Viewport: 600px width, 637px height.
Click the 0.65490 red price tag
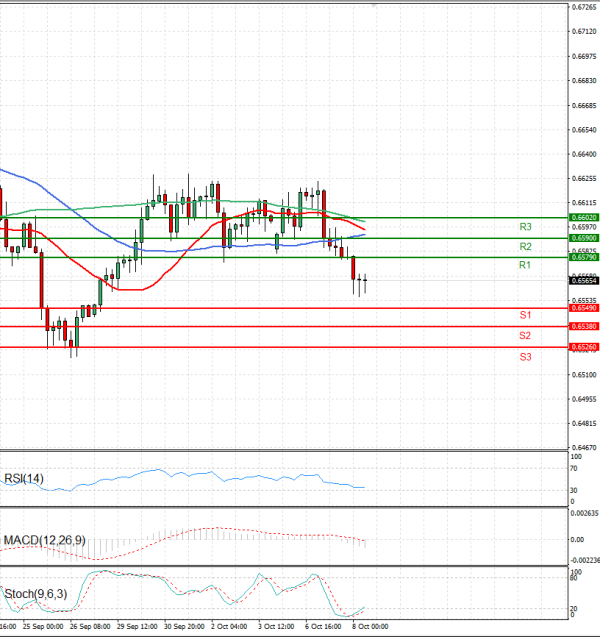coord(584,308)
